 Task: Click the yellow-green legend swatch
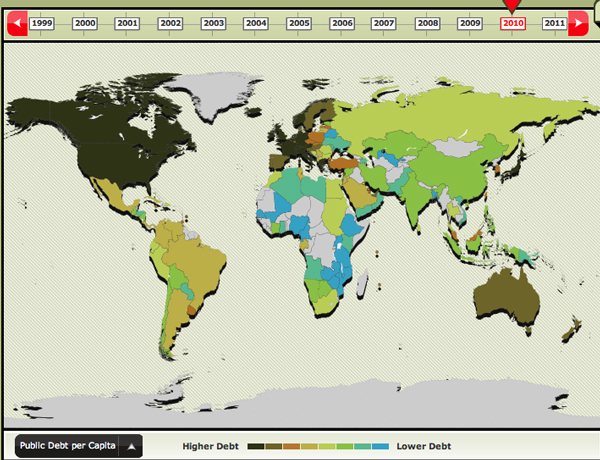tap(327, 446)
